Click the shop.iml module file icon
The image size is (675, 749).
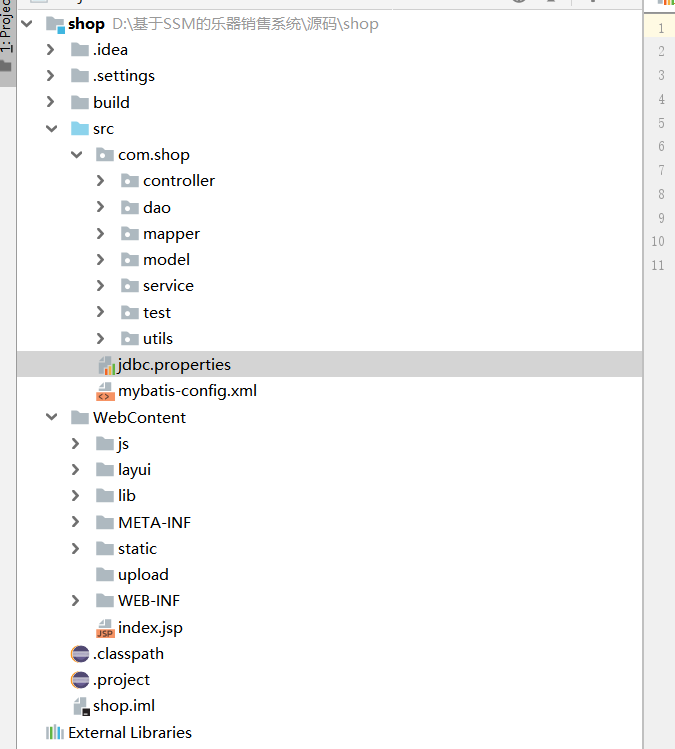pyautogui.click(x=81, y=706)
